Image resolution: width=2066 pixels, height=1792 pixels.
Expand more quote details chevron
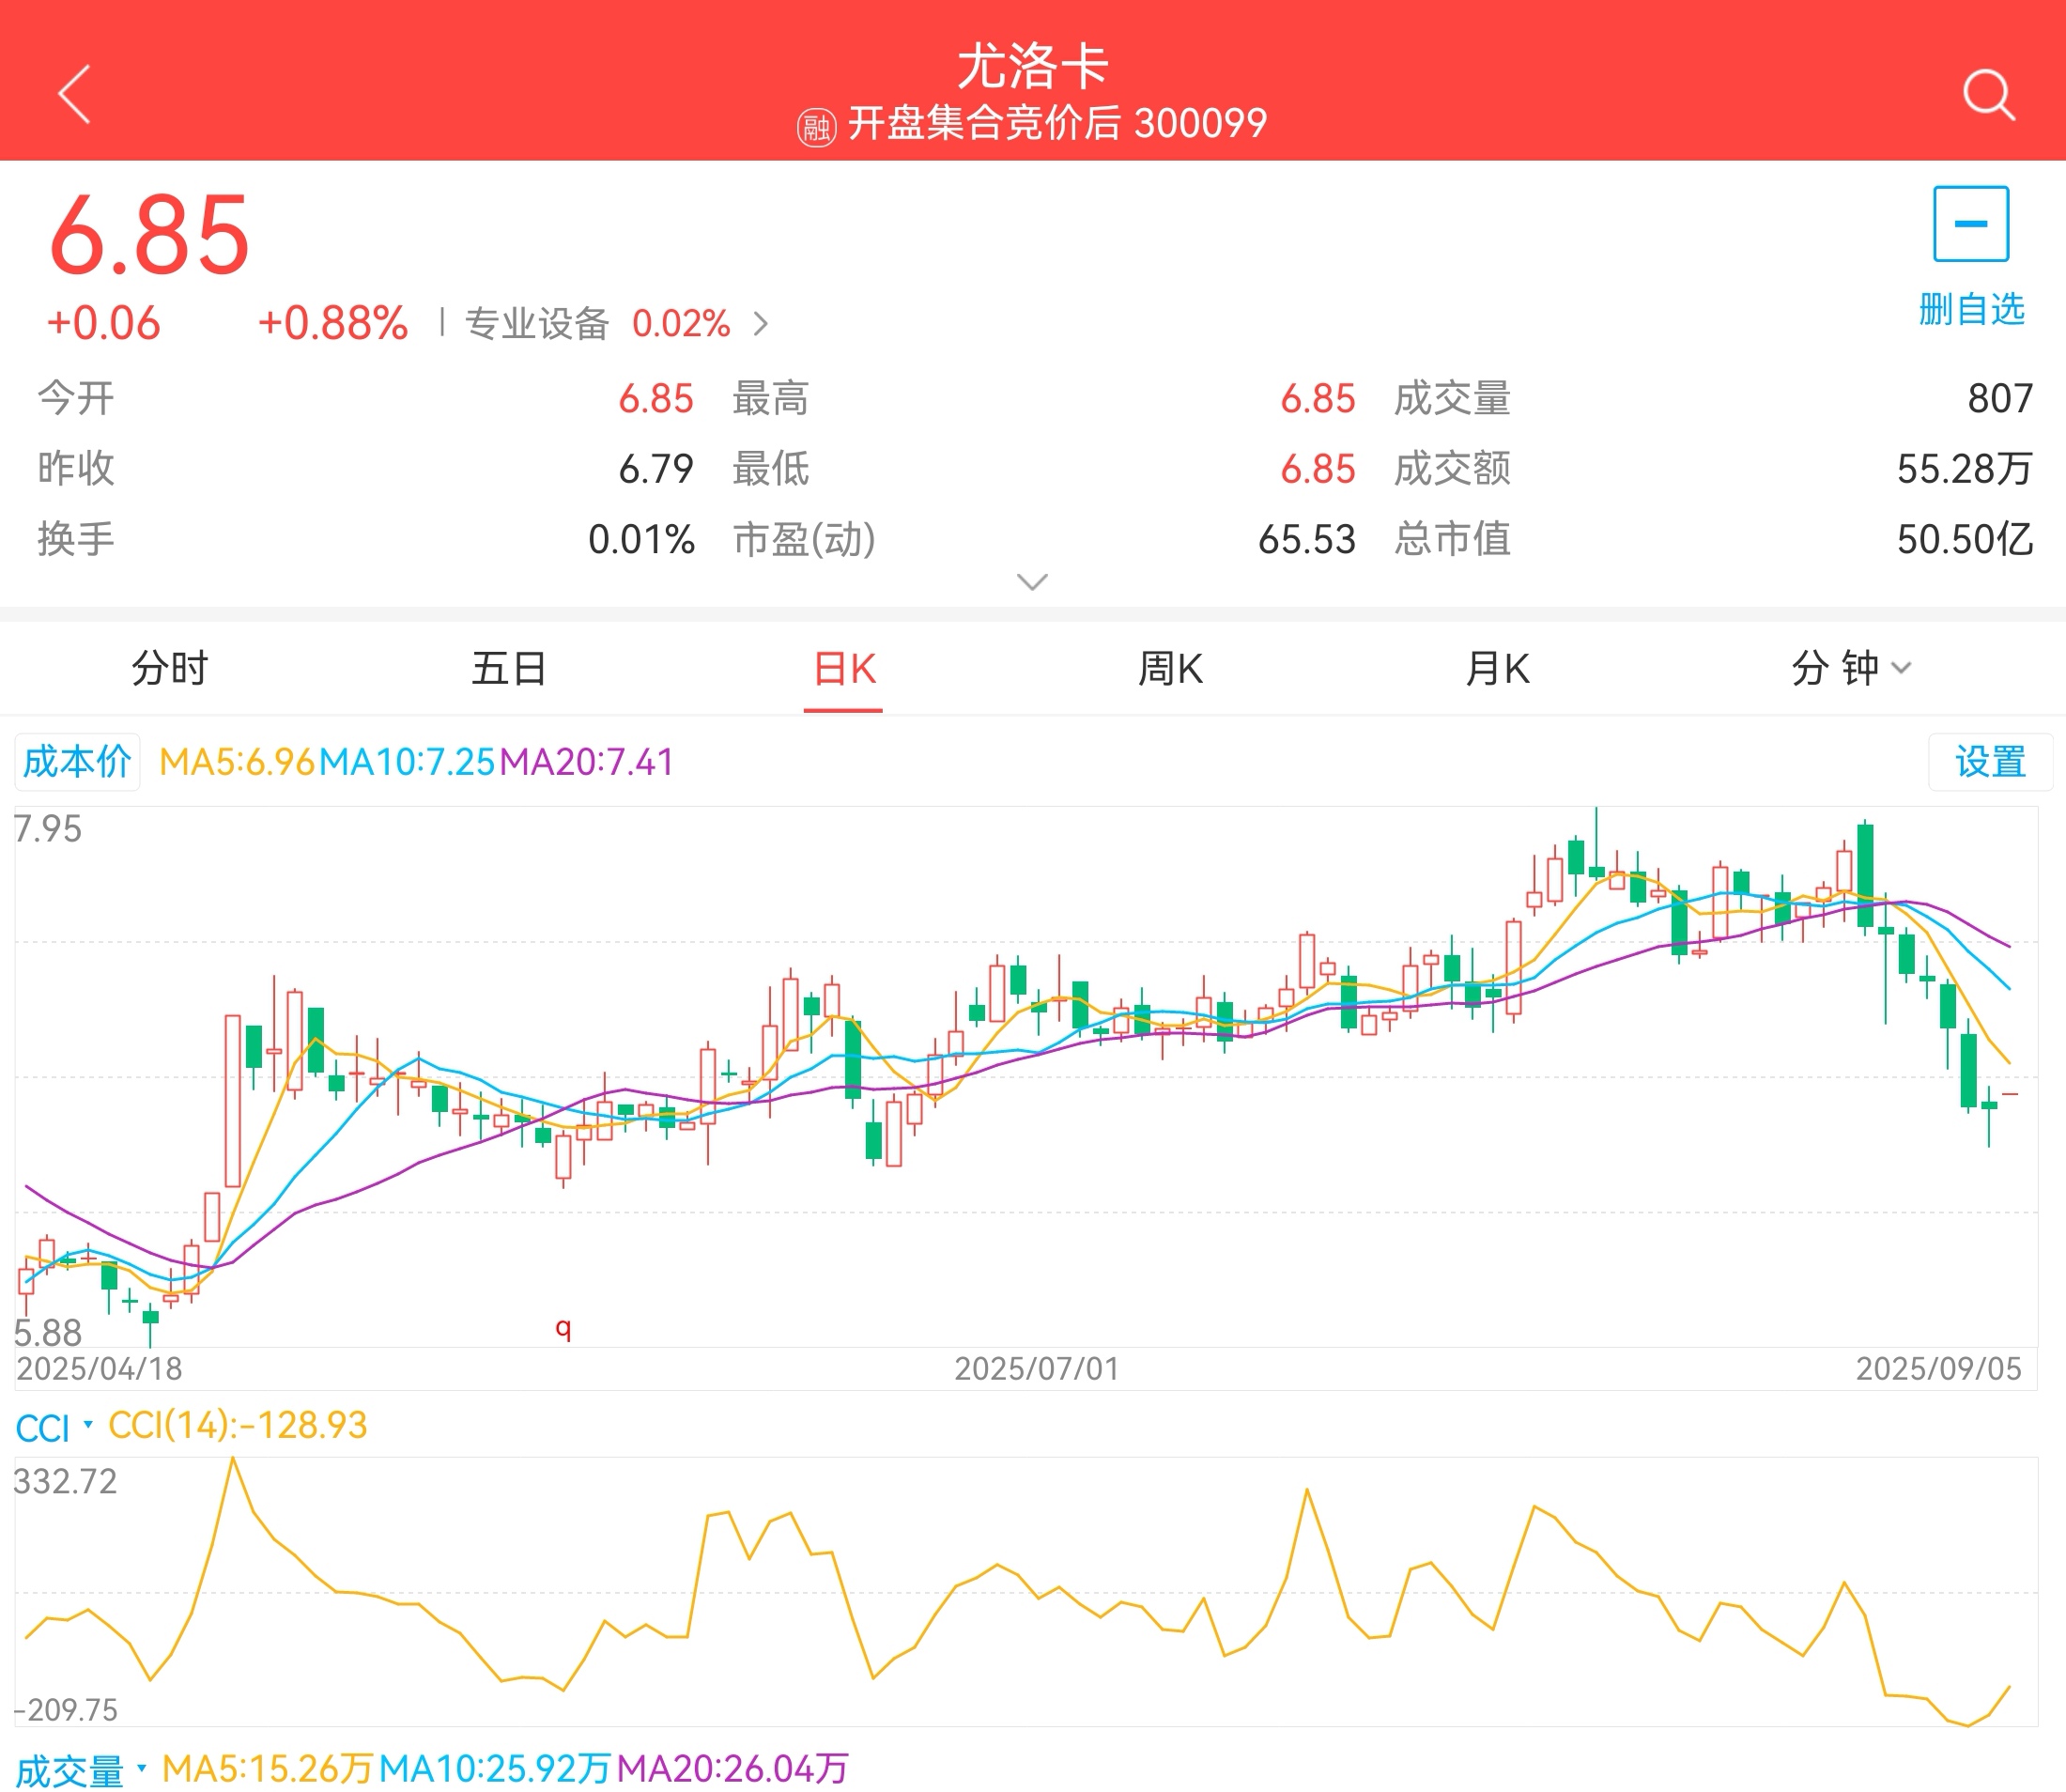1032,581
